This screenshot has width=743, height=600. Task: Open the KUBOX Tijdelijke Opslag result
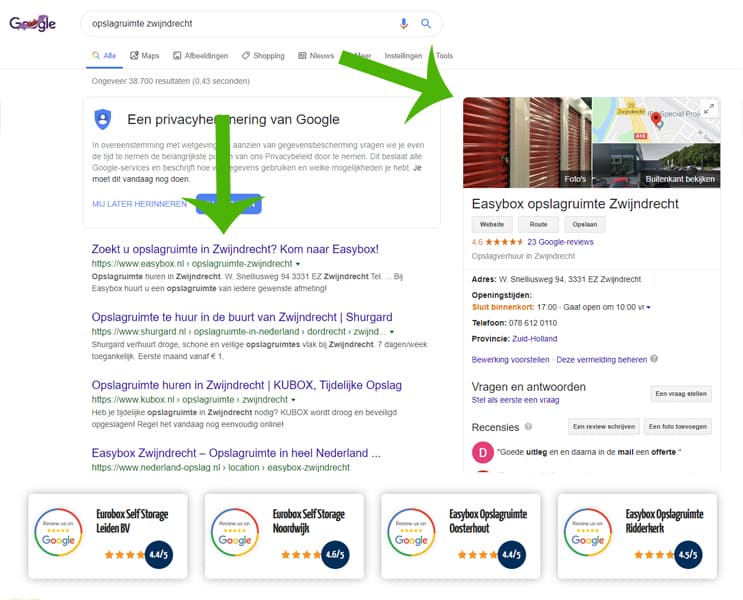[x=246, y=385]
